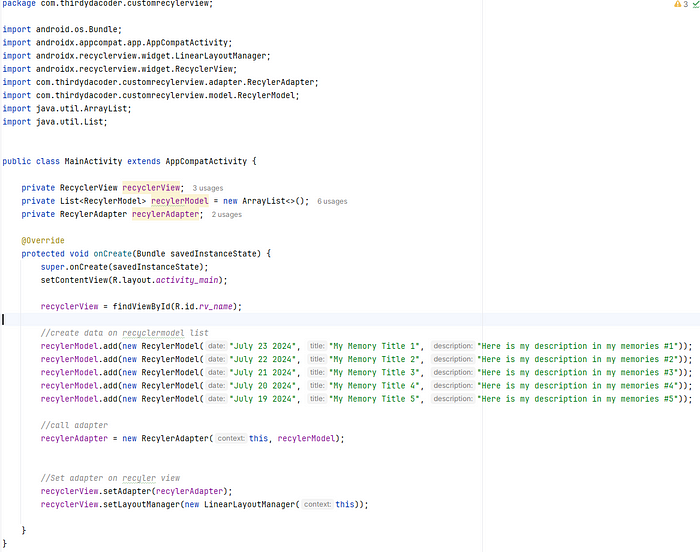Click LinearLayoutManager in the setLayoutManager call

click(x=250, y=504)
